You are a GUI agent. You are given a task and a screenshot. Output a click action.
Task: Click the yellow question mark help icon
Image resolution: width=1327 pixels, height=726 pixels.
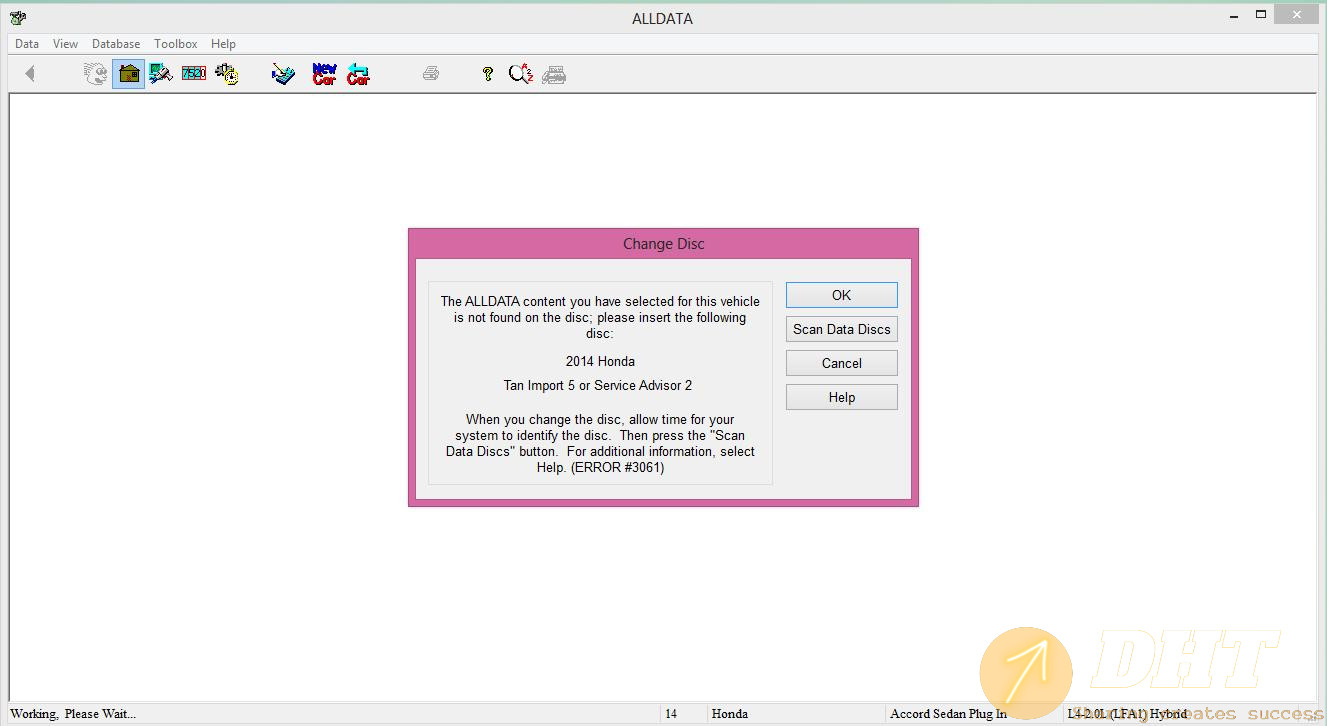coord(488,74)
